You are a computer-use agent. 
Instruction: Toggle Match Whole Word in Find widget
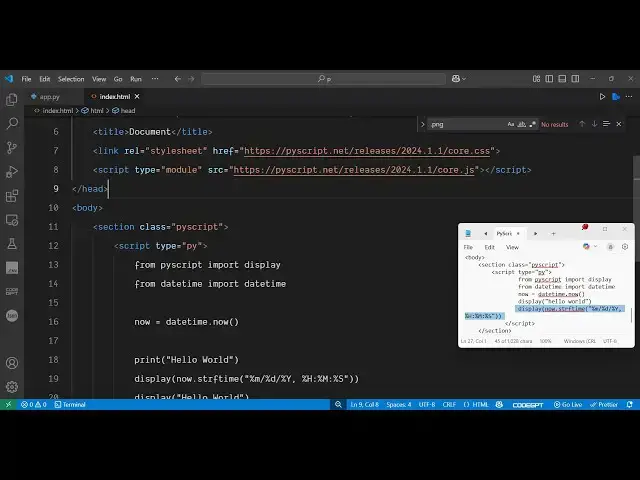click(522, 124)
